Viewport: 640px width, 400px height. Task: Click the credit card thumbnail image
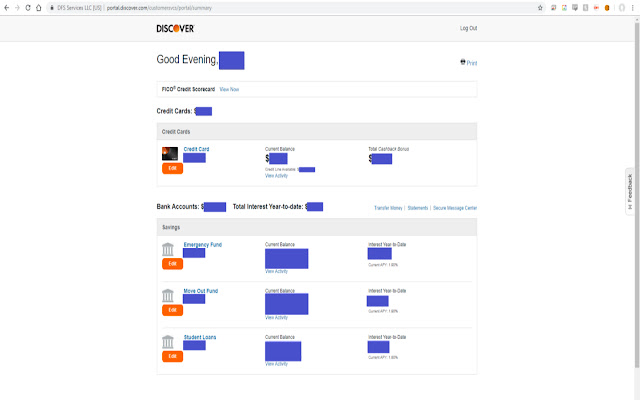[x=170, y=153]
